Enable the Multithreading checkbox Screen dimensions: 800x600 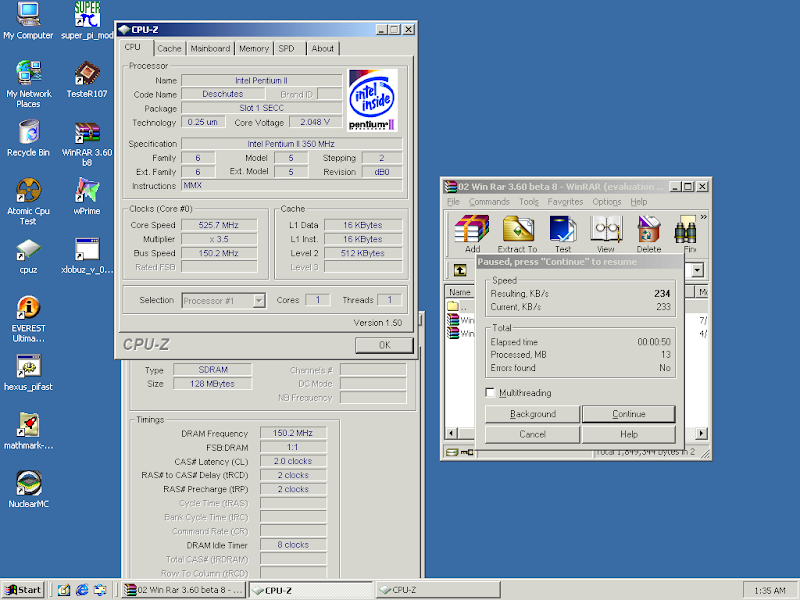tap(490, 392)
